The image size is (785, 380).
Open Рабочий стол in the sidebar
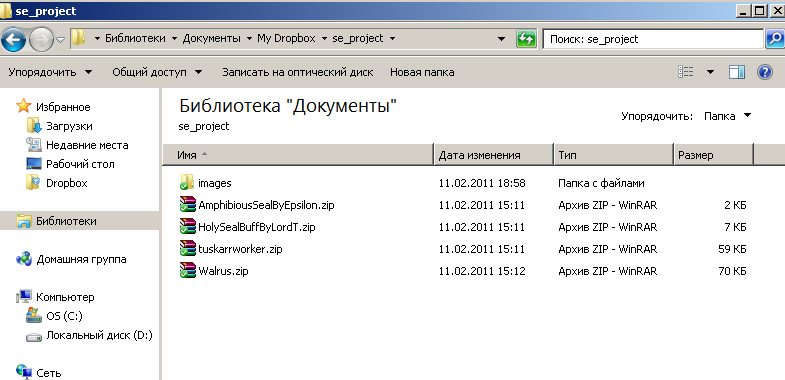pos(80,164)
